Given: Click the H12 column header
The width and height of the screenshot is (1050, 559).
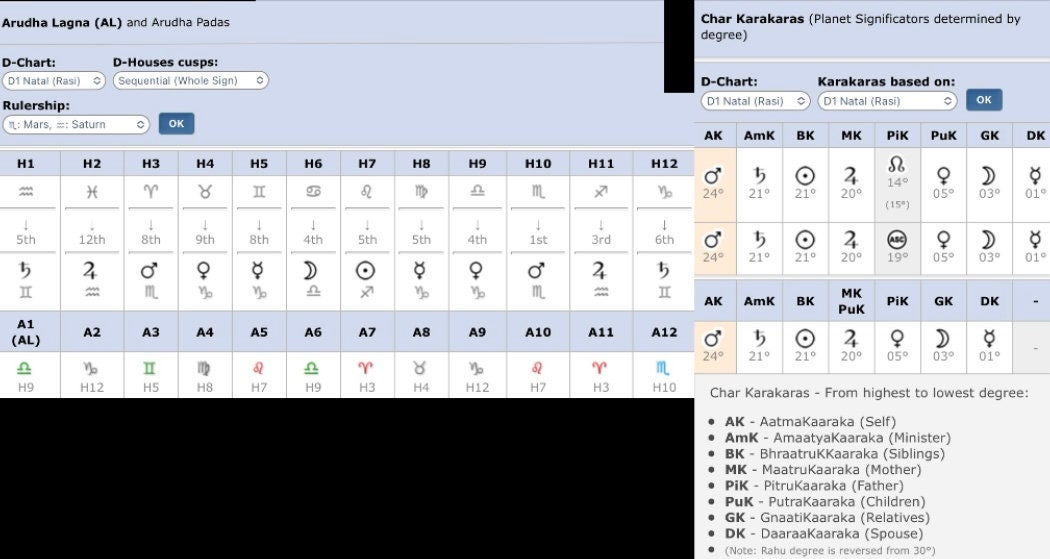Looking at the screenshot, I should pos(664,164).
